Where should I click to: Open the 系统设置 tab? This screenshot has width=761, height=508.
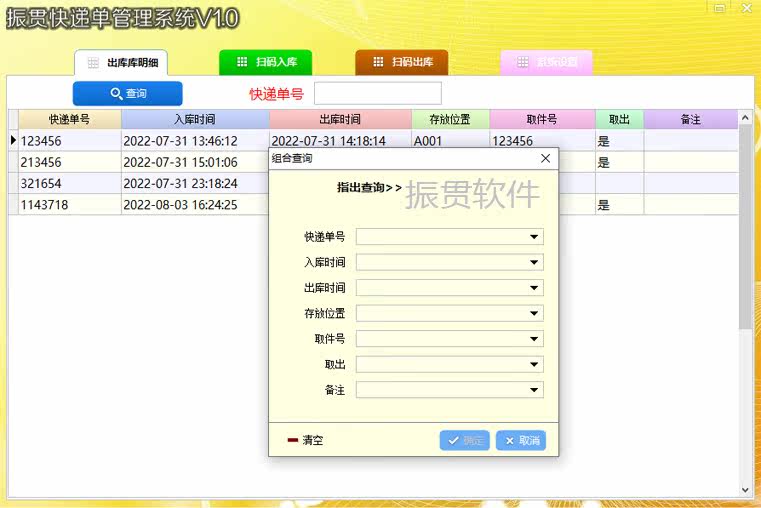pos(546,62)
